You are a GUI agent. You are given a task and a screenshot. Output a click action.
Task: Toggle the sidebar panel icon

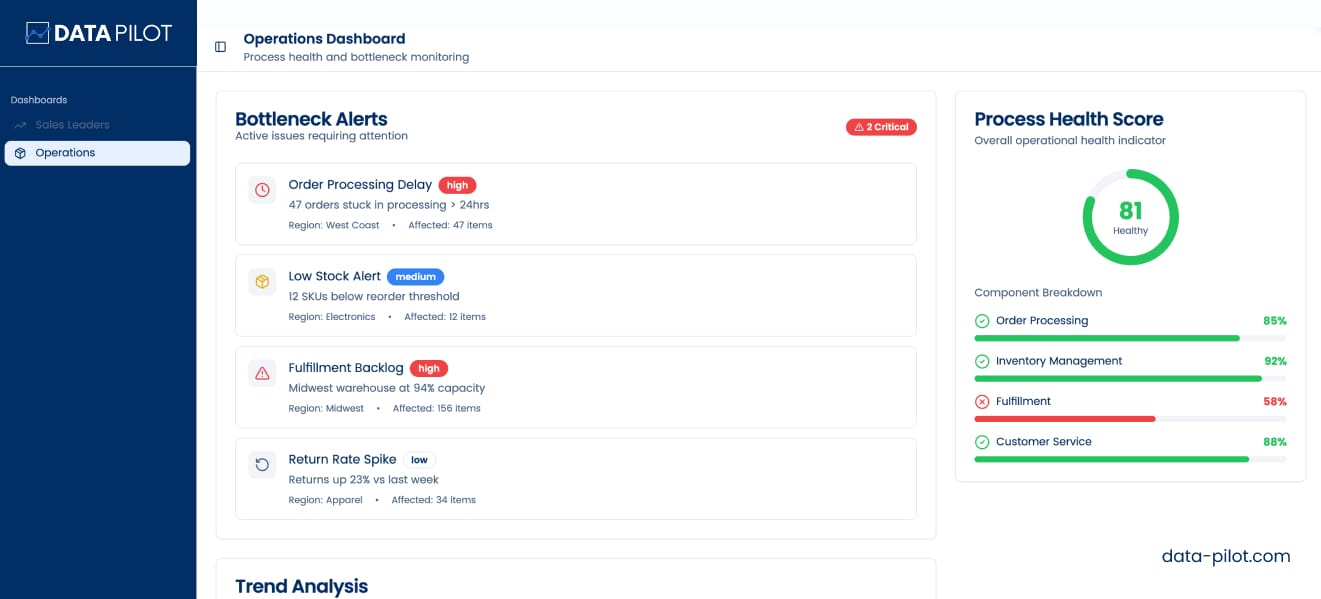[x=220, y=47]
